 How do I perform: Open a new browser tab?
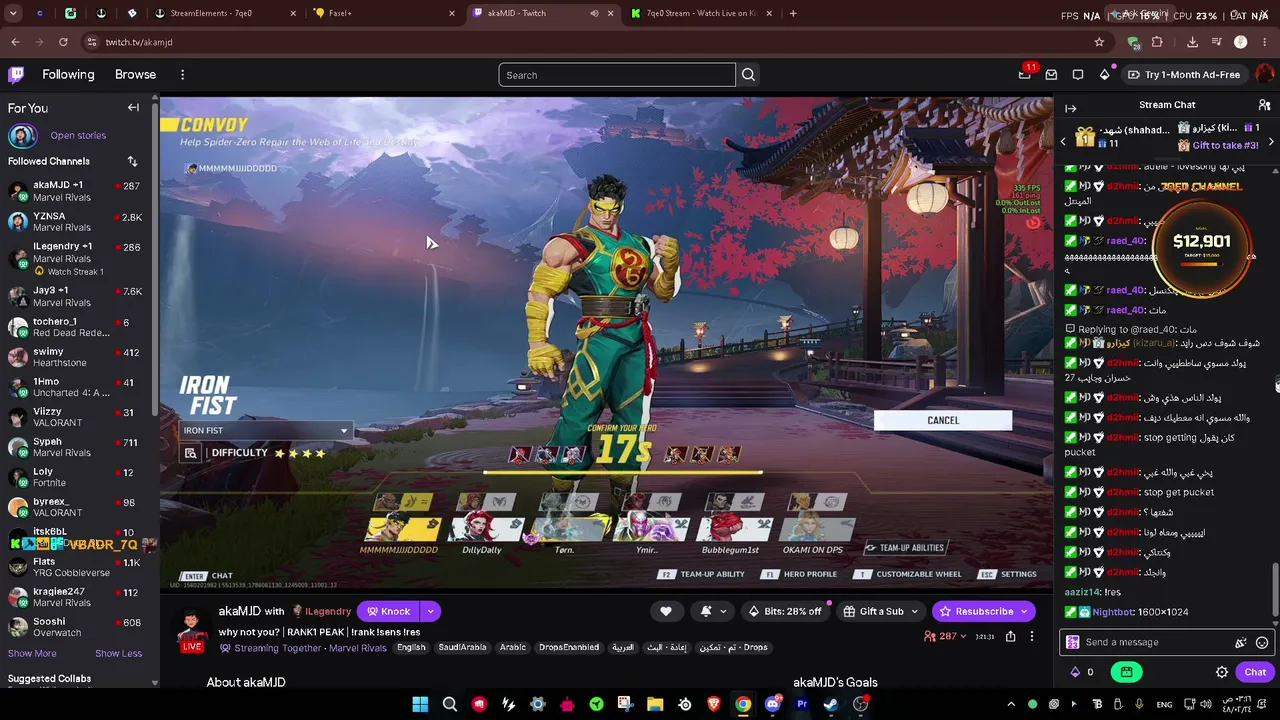[793, 13]
